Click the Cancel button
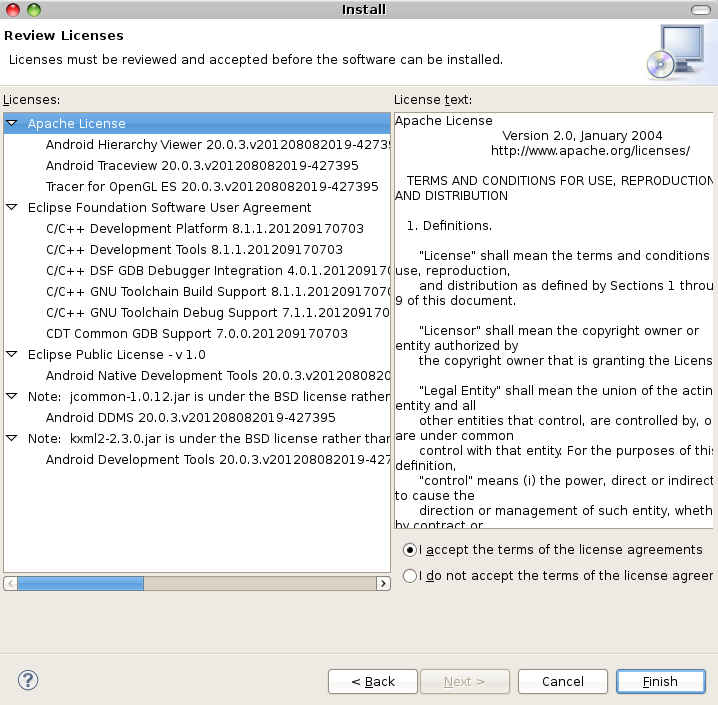 pos(563,682)
